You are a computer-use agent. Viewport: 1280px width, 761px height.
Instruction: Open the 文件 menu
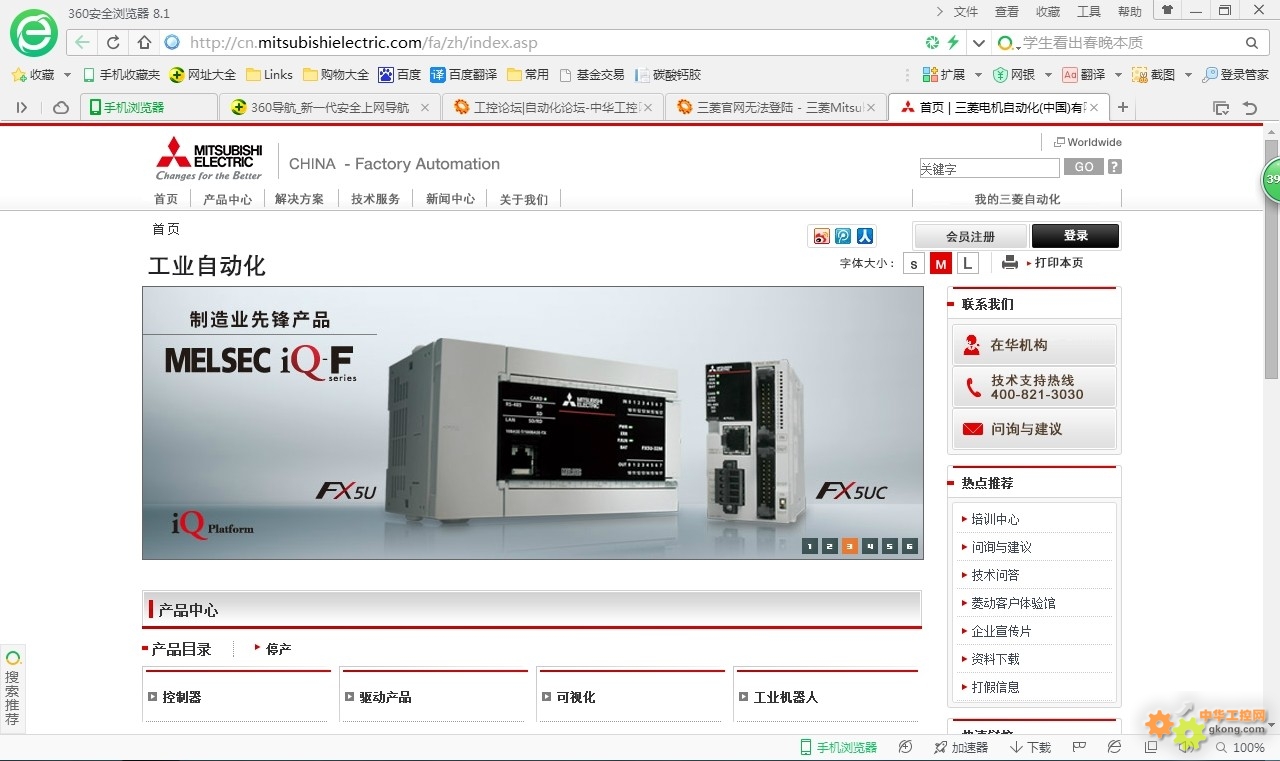tap(966, 12)
